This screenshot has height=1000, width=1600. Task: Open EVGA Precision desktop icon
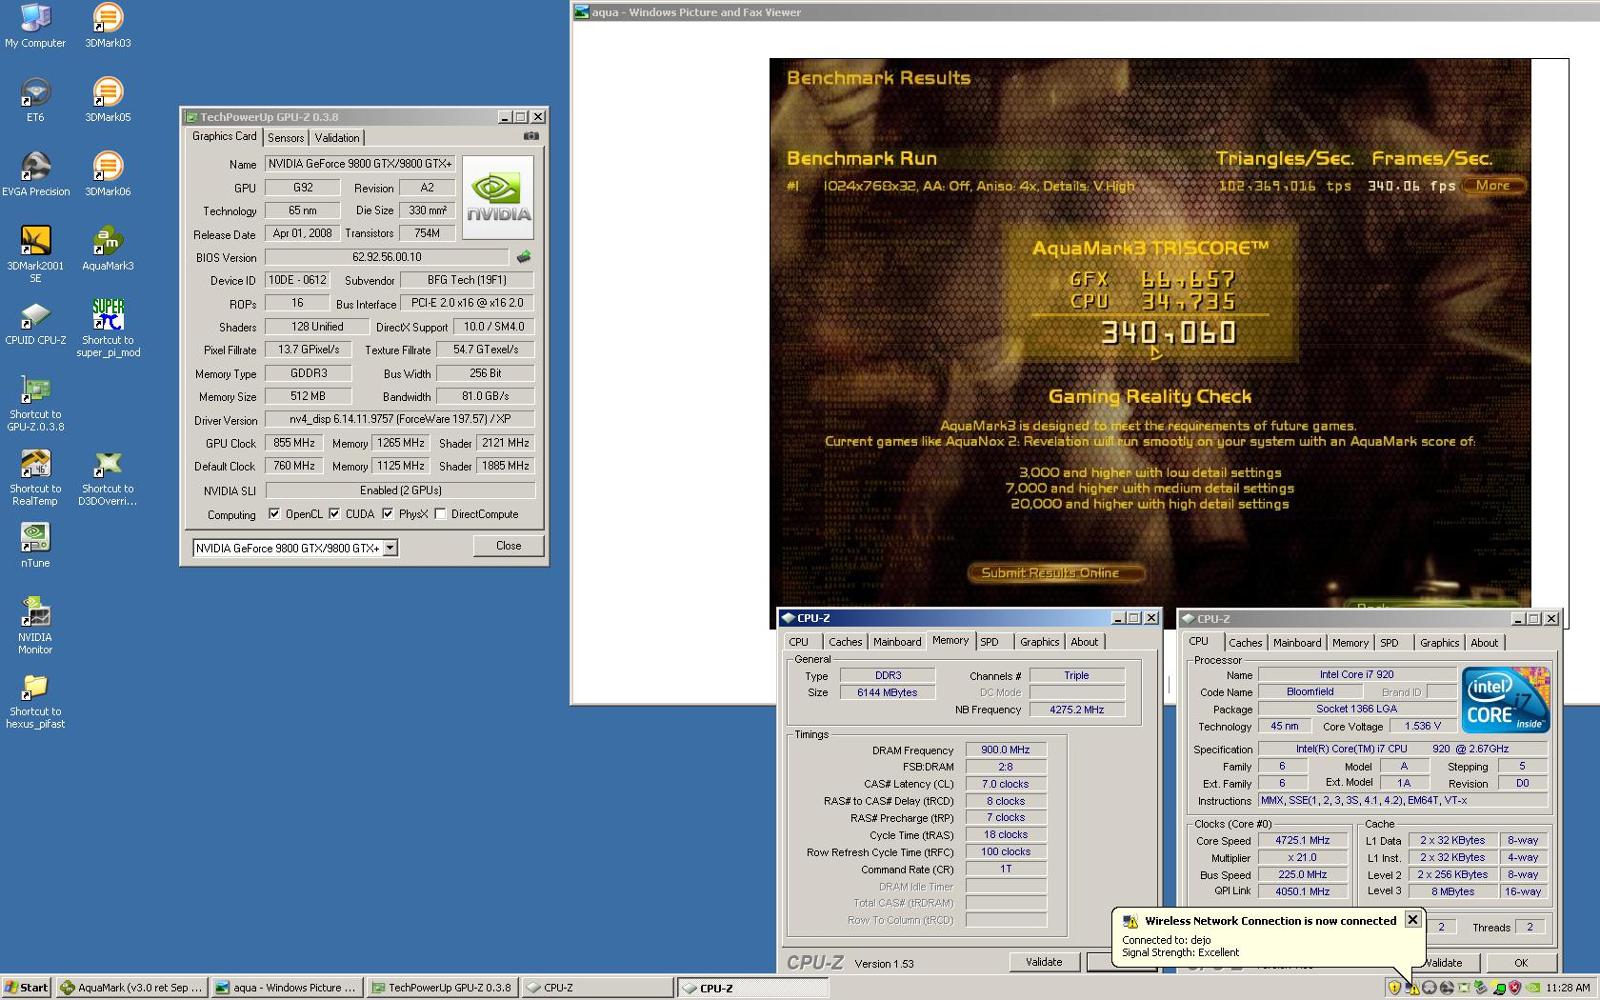tap(35, 174)
